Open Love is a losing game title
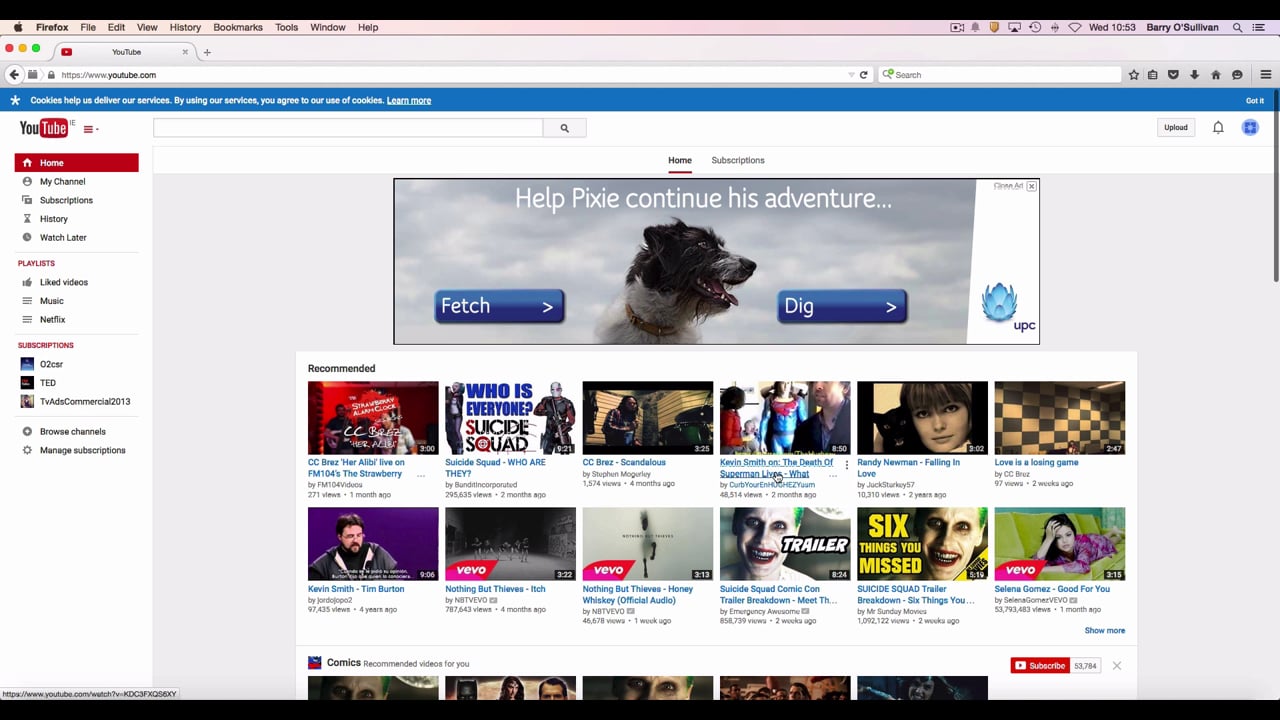1280x720 pixels. coord(1036,463)
